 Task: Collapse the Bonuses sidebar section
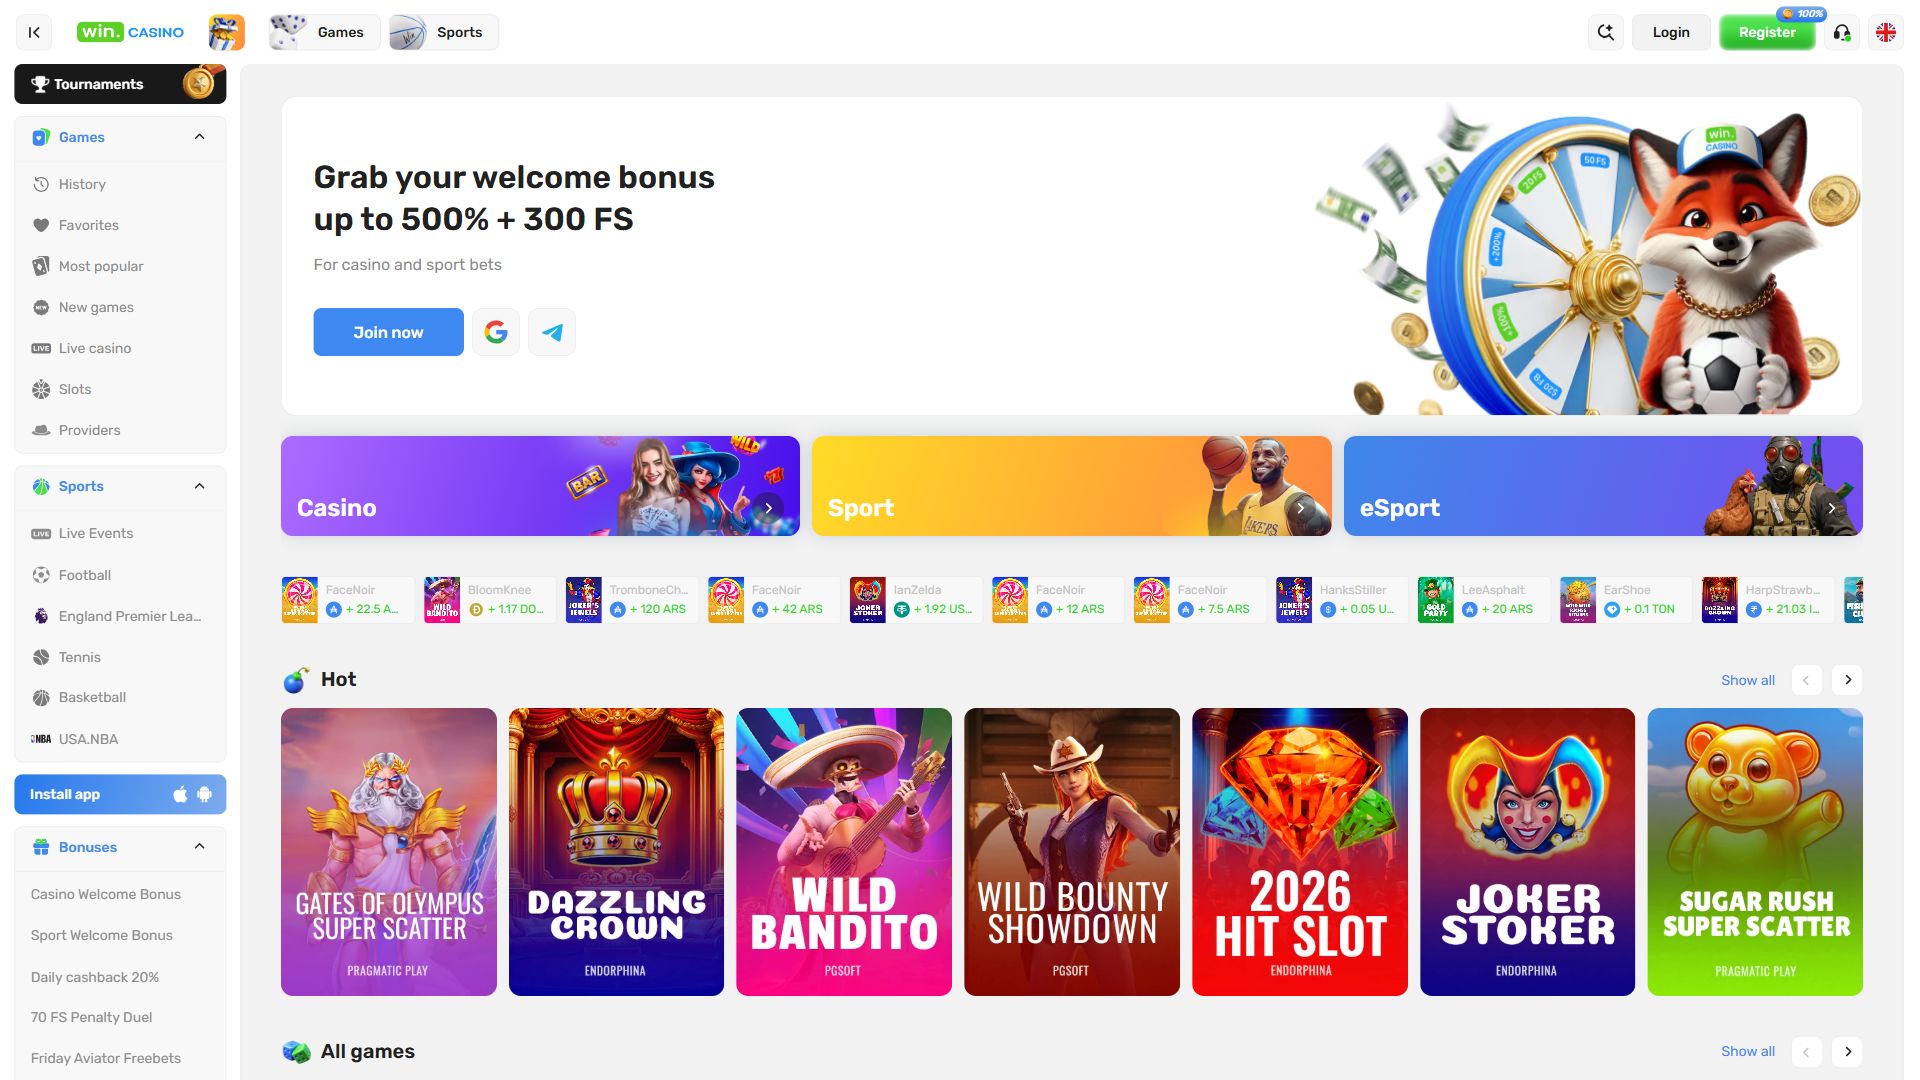(199, 847)
